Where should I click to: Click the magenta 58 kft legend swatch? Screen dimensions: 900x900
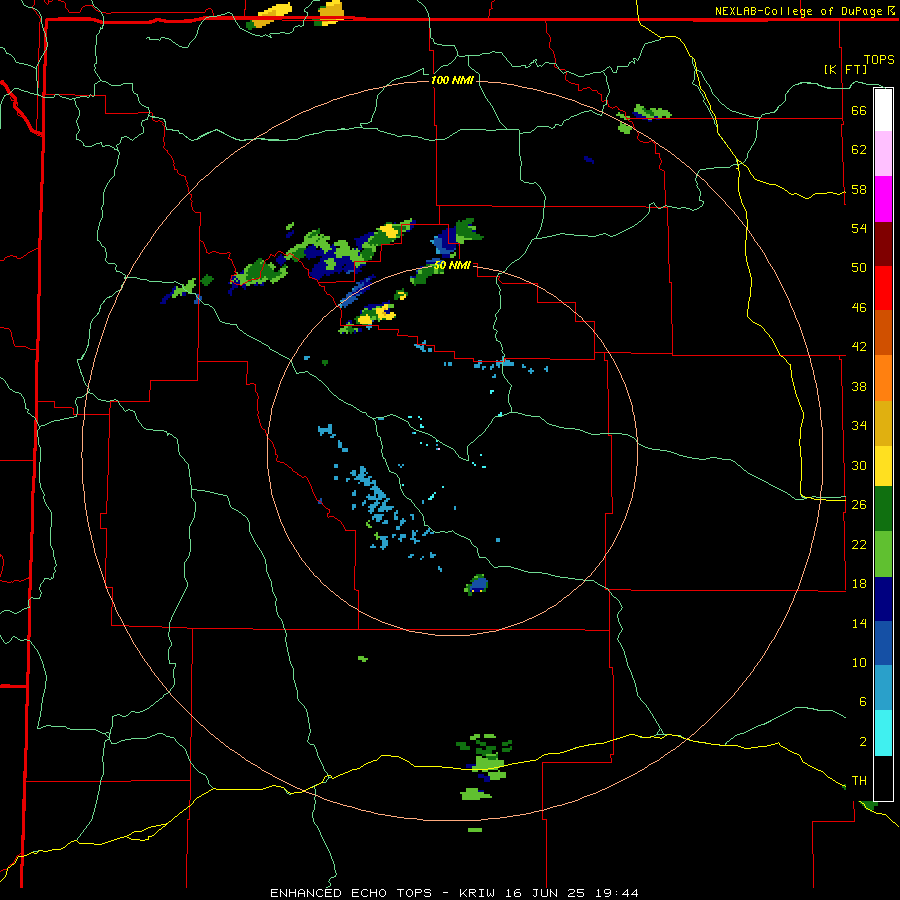click(x=883, y=199)
